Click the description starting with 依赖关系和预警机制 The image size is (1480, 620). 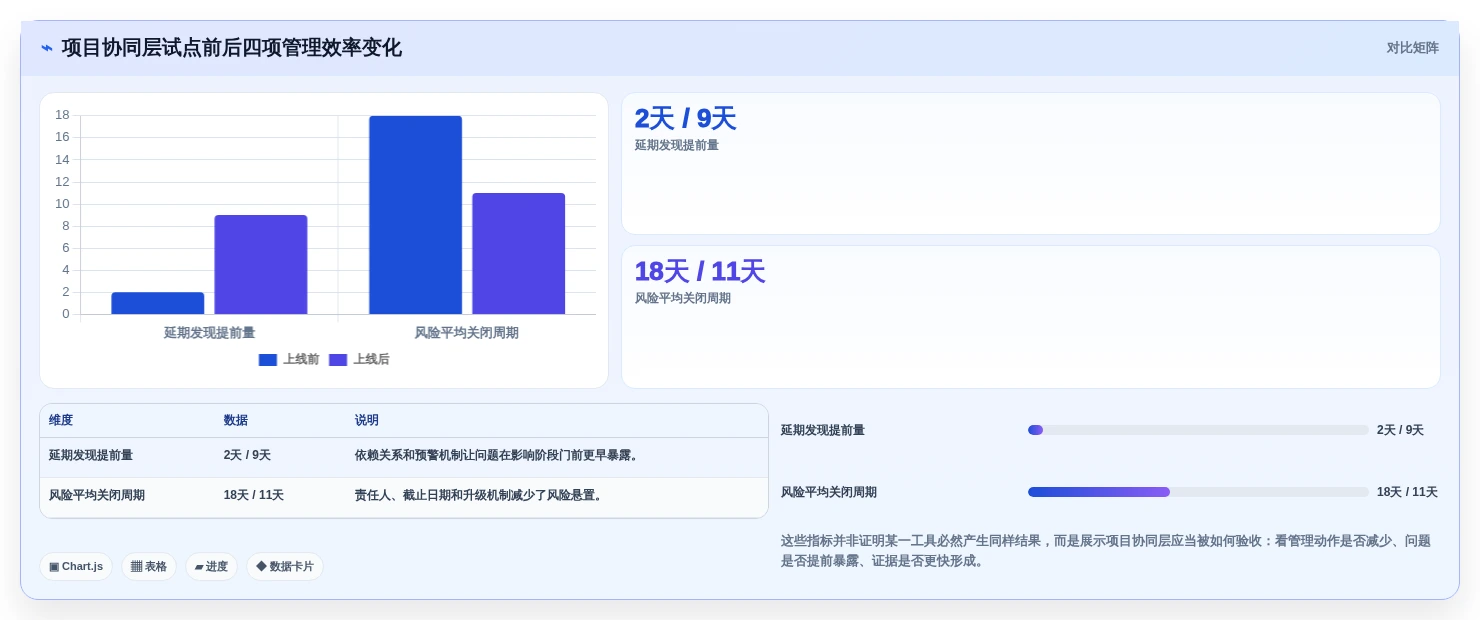coord(498,456)
